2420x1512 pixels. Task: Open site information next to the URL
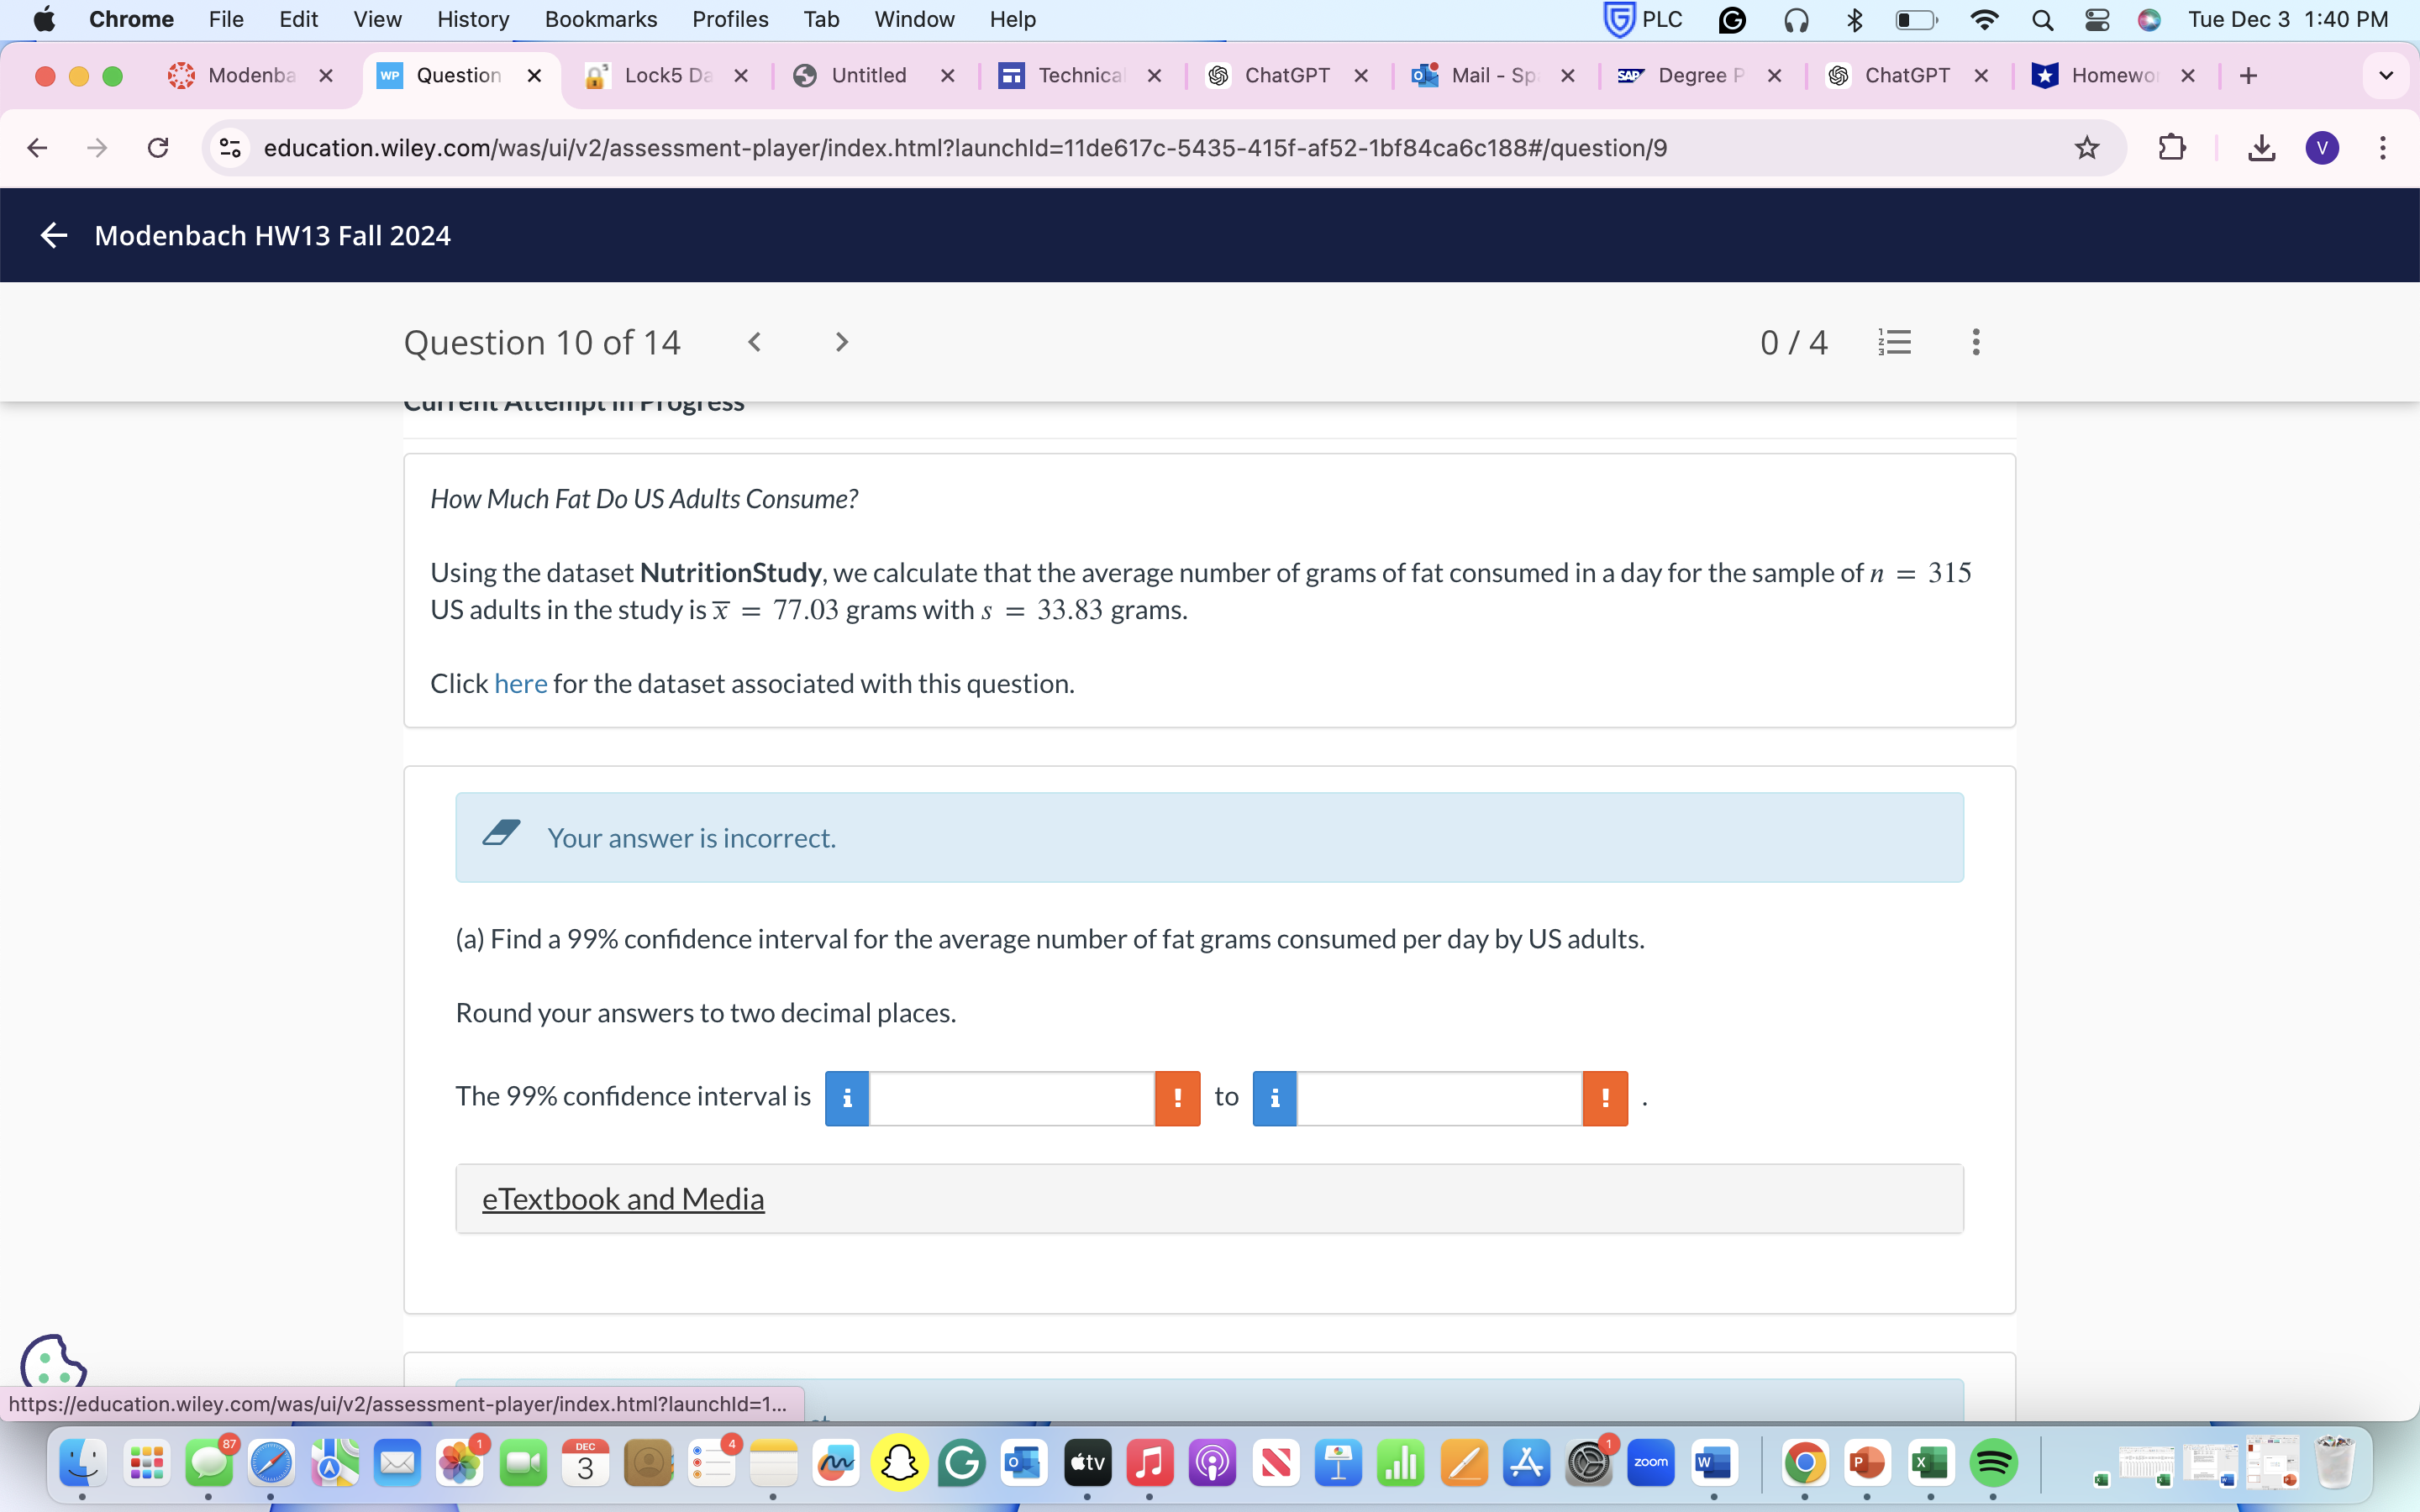point(229,147)
